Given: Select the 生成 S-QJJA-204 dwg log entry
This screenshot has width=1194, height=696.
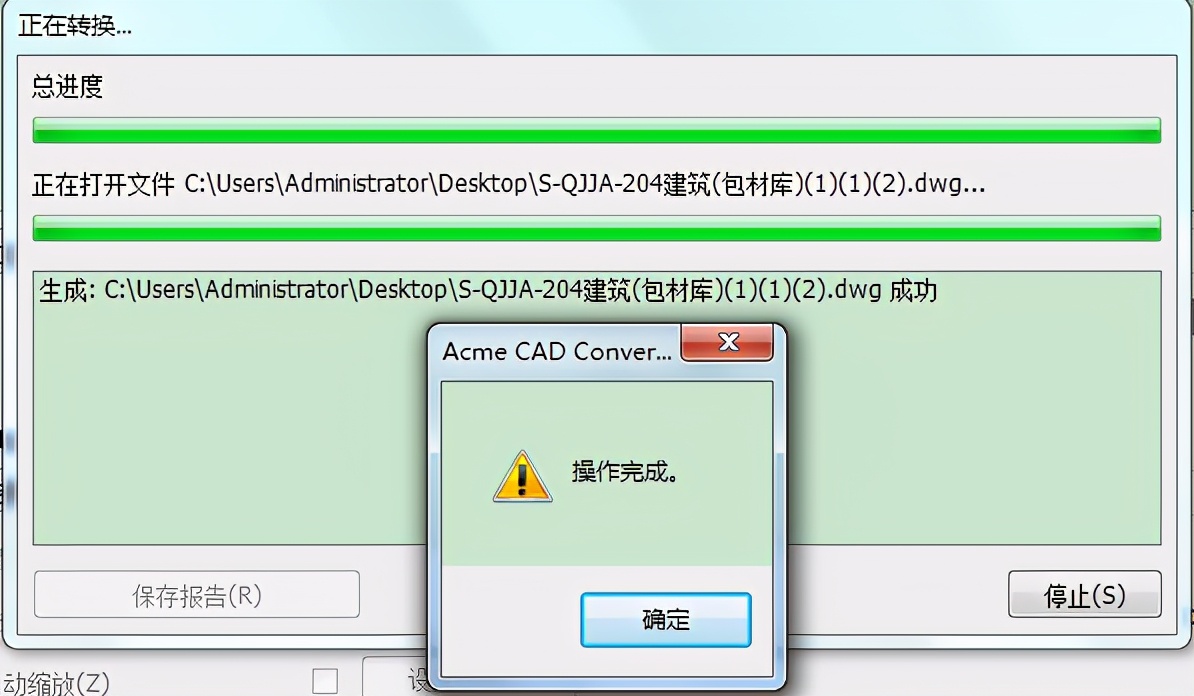Looking at the screenshot, I should click(487, 290).
